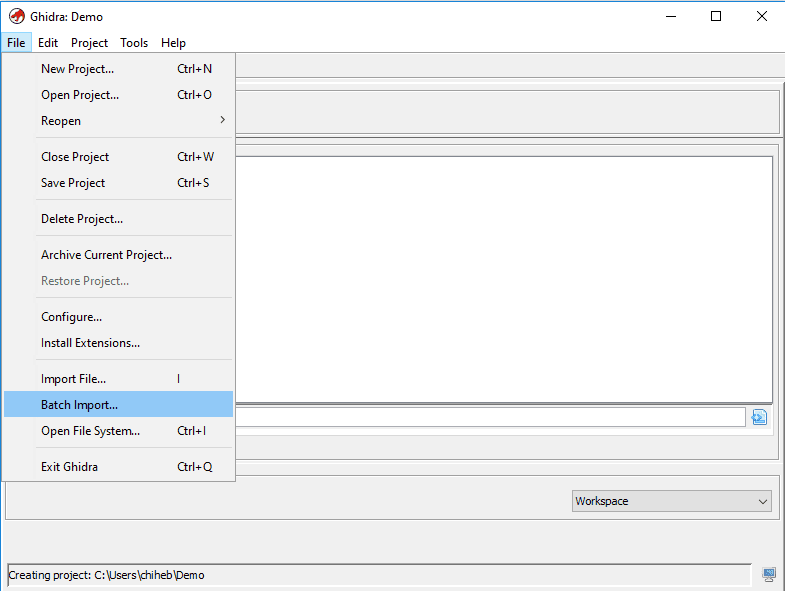Screen dimensions: 785x591
Task: Choose Delete Project... entry
Action: pos(119,219)
